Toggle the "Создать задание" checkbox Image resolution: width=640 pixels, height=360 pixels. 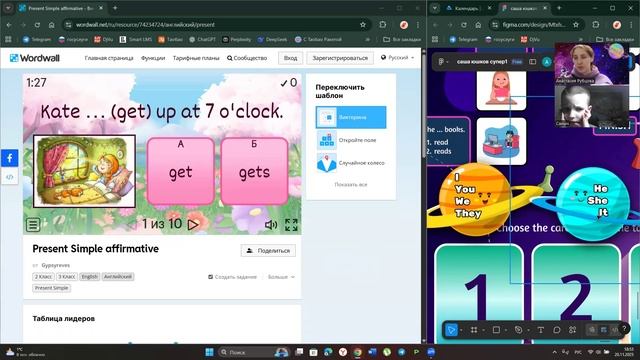211,277
